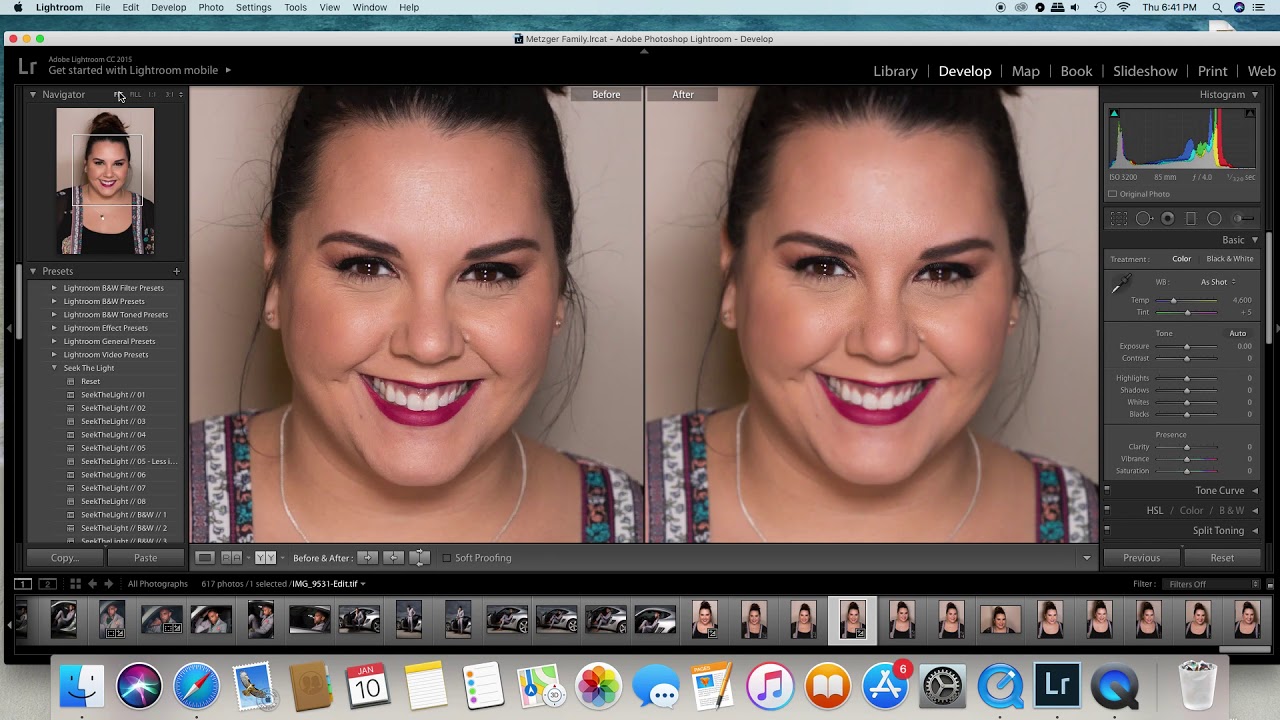Collapse the Histogram panel

click(1255, 94)
